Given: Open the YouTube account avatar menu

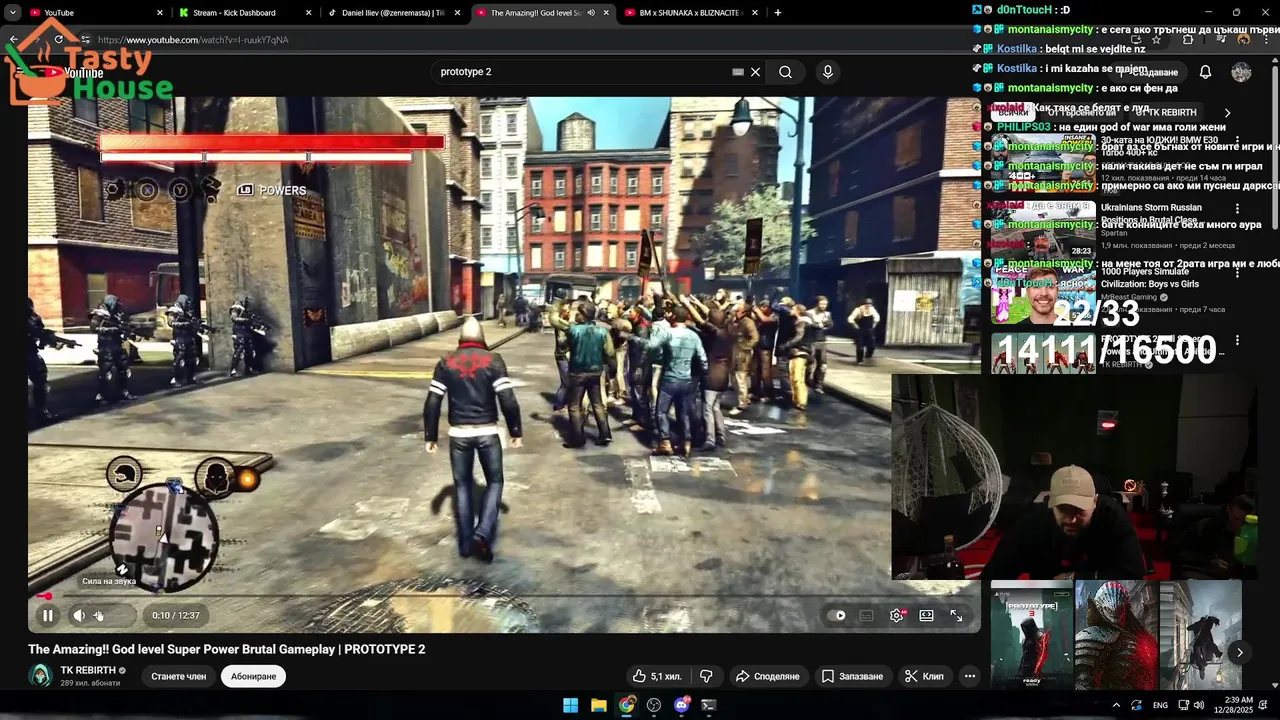Looking at the screenshot, I should (1241, 72).
